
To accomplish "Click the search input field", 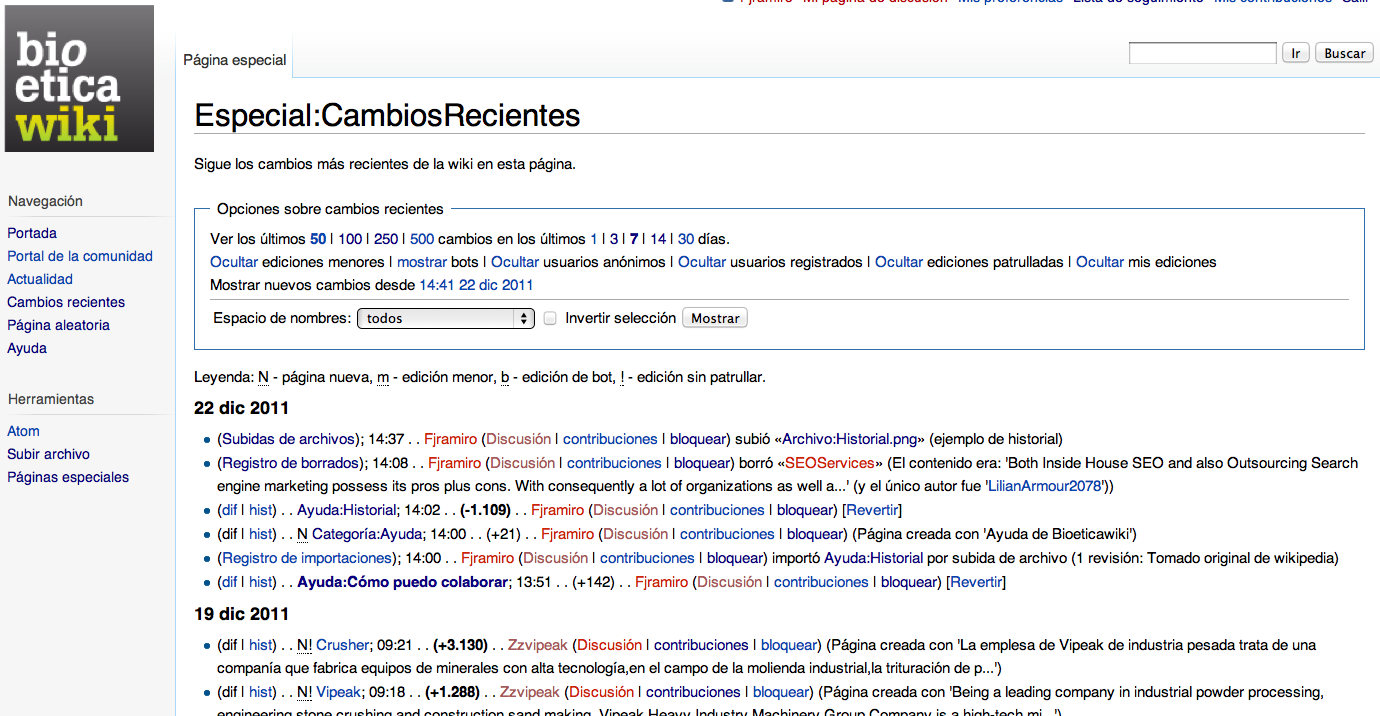I will click(x=1202, y=53).
